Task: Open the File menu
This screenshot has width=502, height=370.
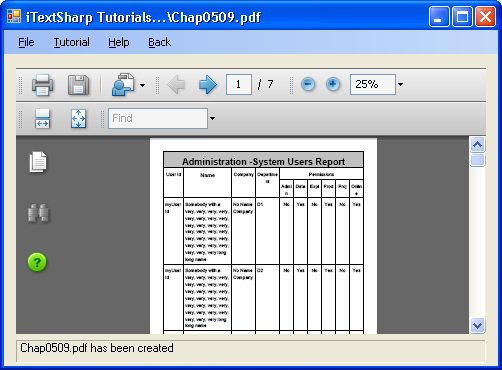Action: pos(26,42)
